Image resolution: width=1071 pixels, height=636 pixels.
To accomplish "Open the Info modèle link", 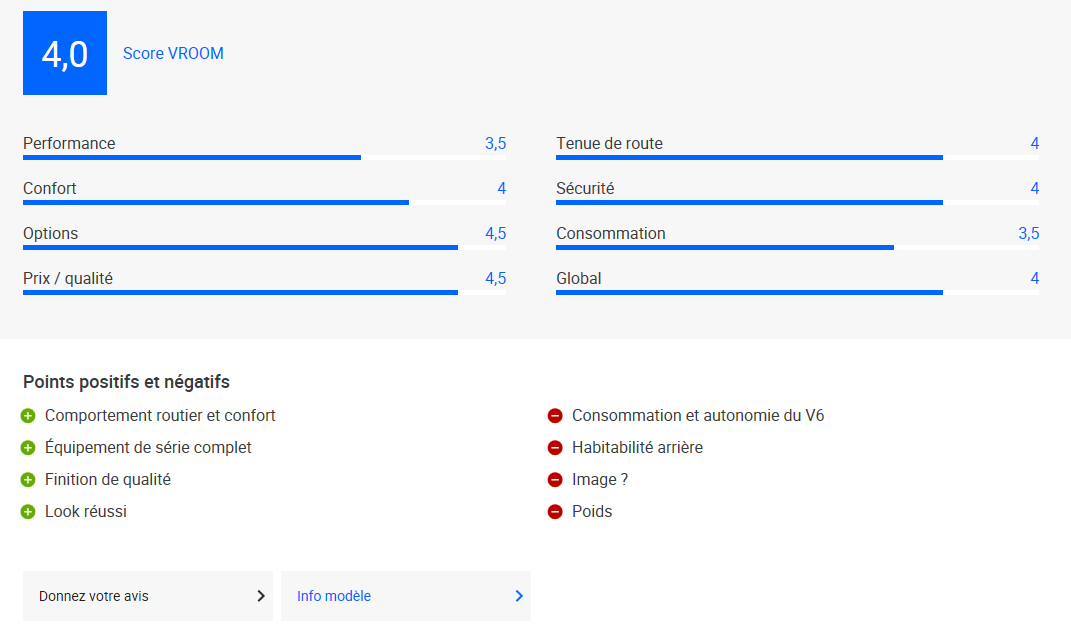I will [x=406, y=596].
